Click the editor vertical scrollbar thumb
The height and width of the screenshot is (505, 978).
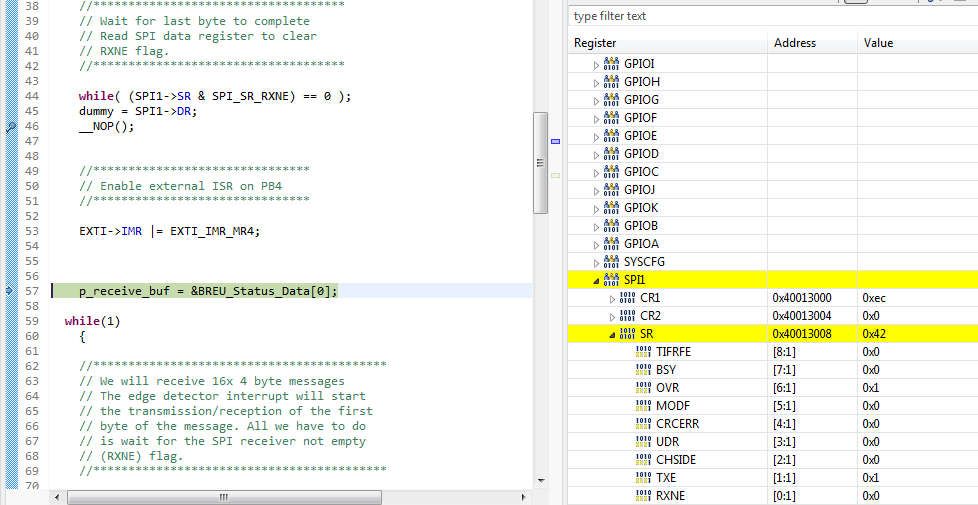[x=540, y=163]
